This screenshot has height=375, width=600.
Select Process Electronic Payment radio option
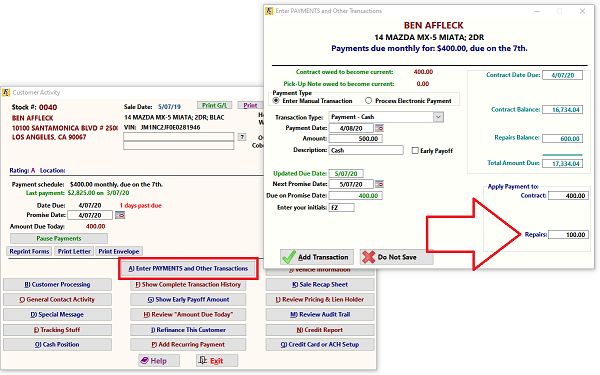click(x=368, y=101)
